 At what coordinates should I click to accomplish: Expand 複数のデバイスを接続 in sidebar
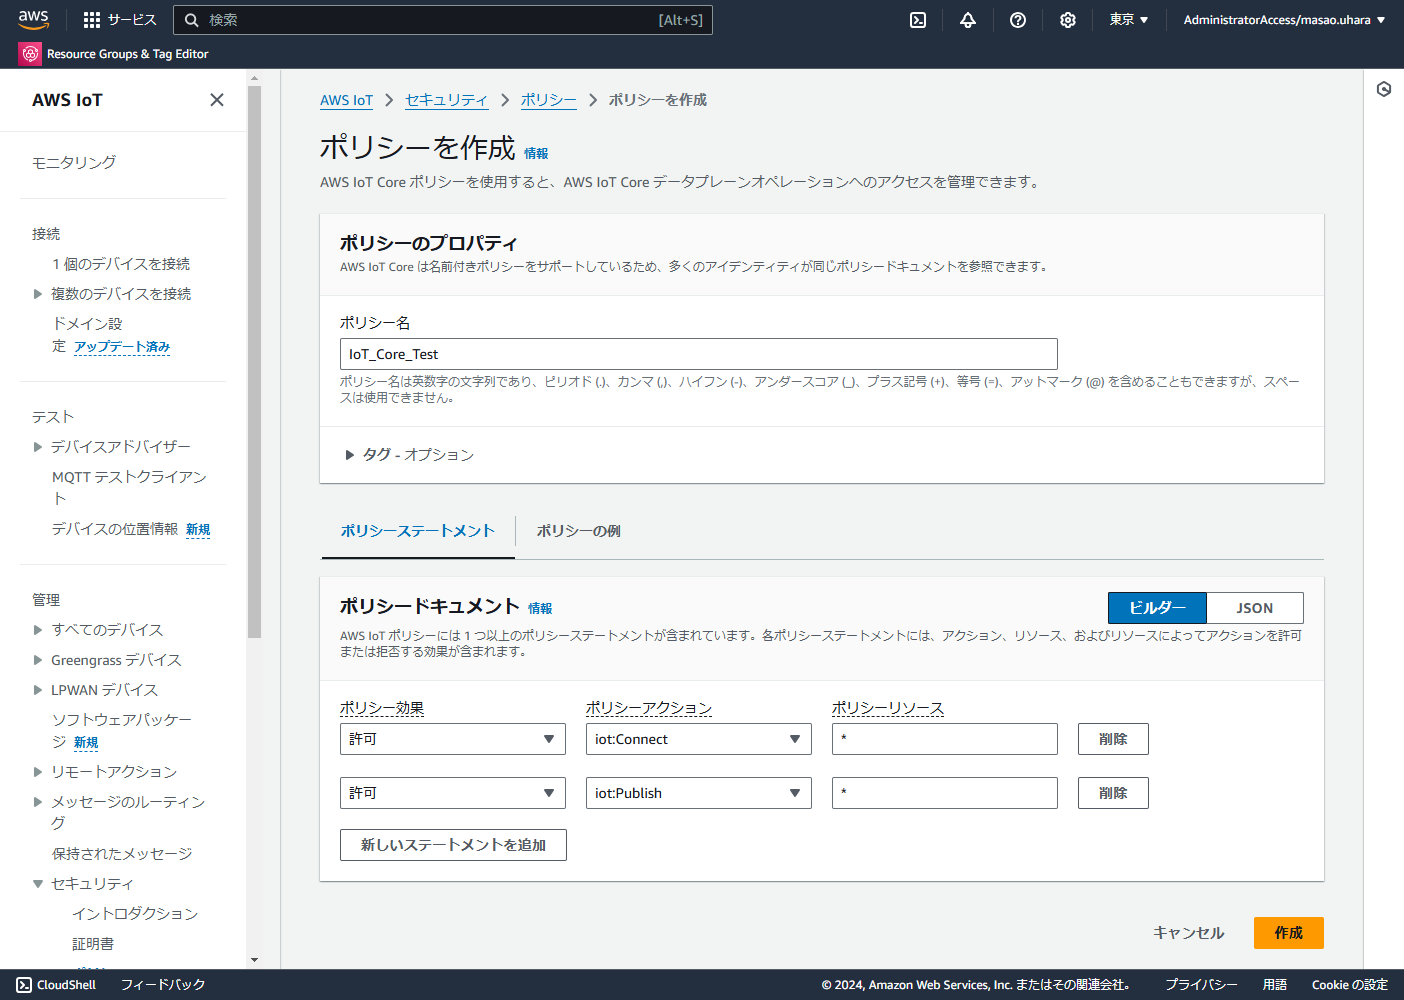pos(38,294)
